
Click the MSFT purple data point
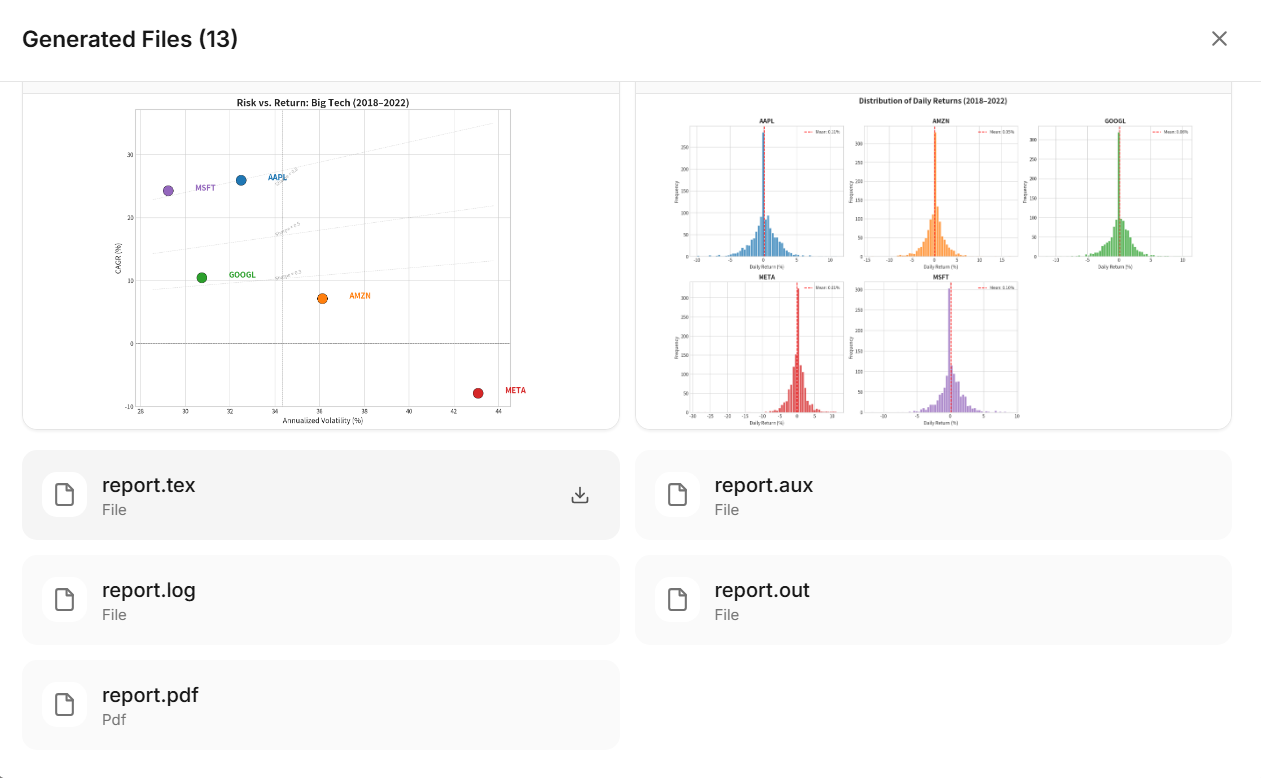tap(168, 190)
